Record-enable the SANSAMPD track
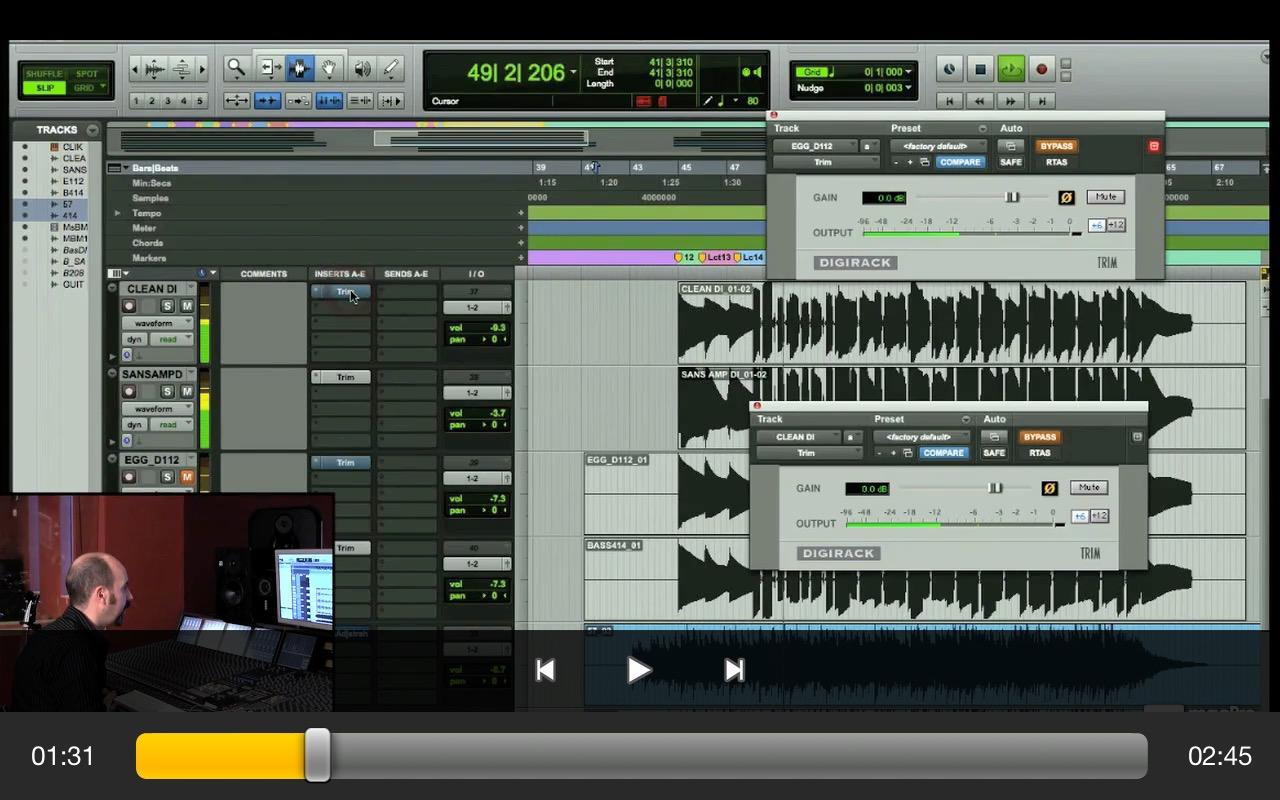1280x800 pixels. [x=129, y=392]
